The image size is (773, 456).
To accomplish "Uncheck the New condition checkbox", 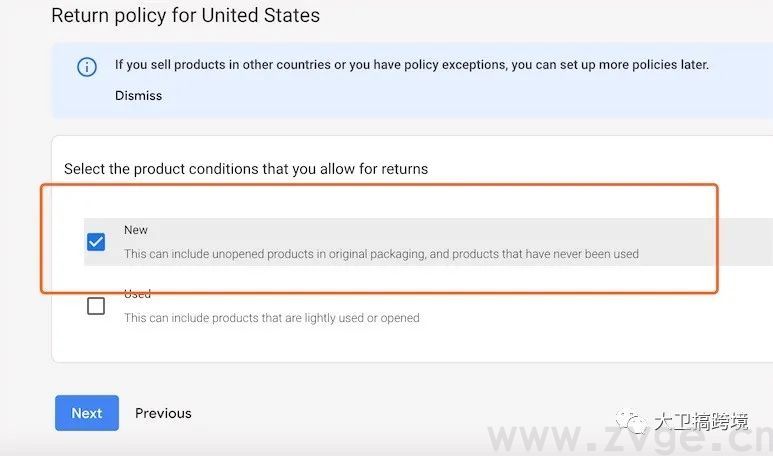I will [96, 242].
